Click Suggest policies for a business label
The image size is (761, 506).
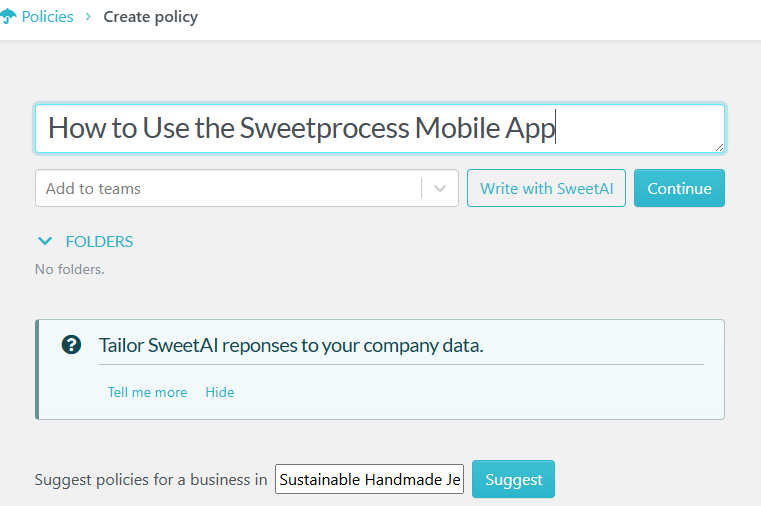[x=151, y=480]
